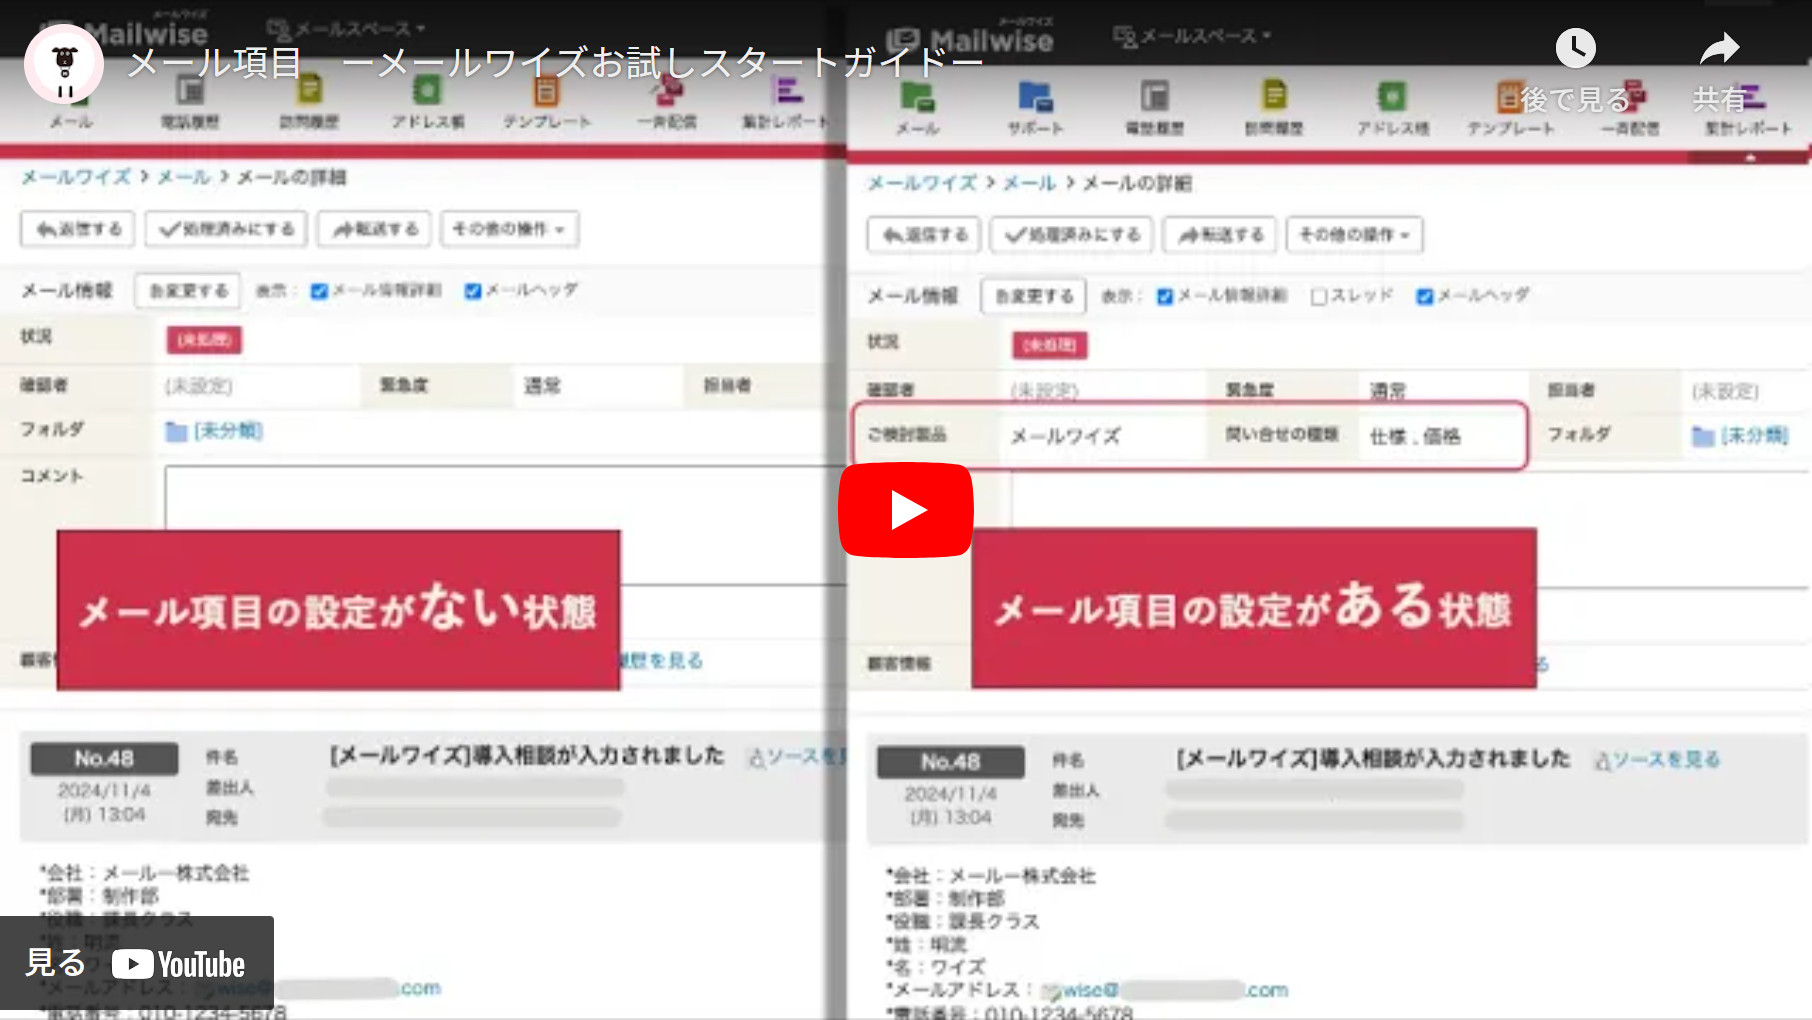Click 変更する button in left panel
The image size is (1812, 1020).
(187, 291)
